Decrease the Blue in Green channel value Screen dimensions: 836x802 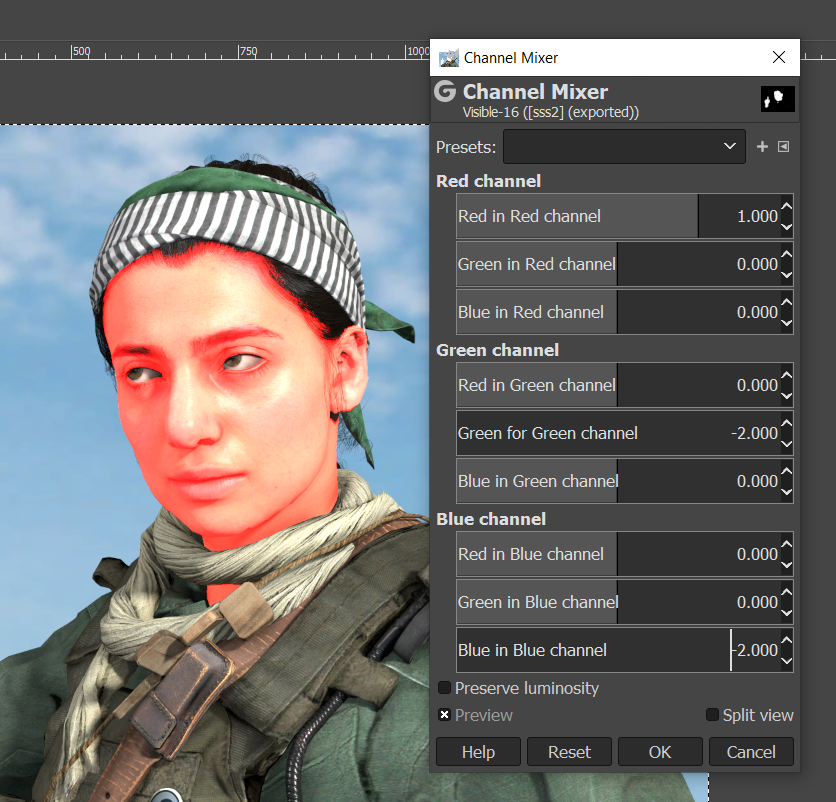787,492
